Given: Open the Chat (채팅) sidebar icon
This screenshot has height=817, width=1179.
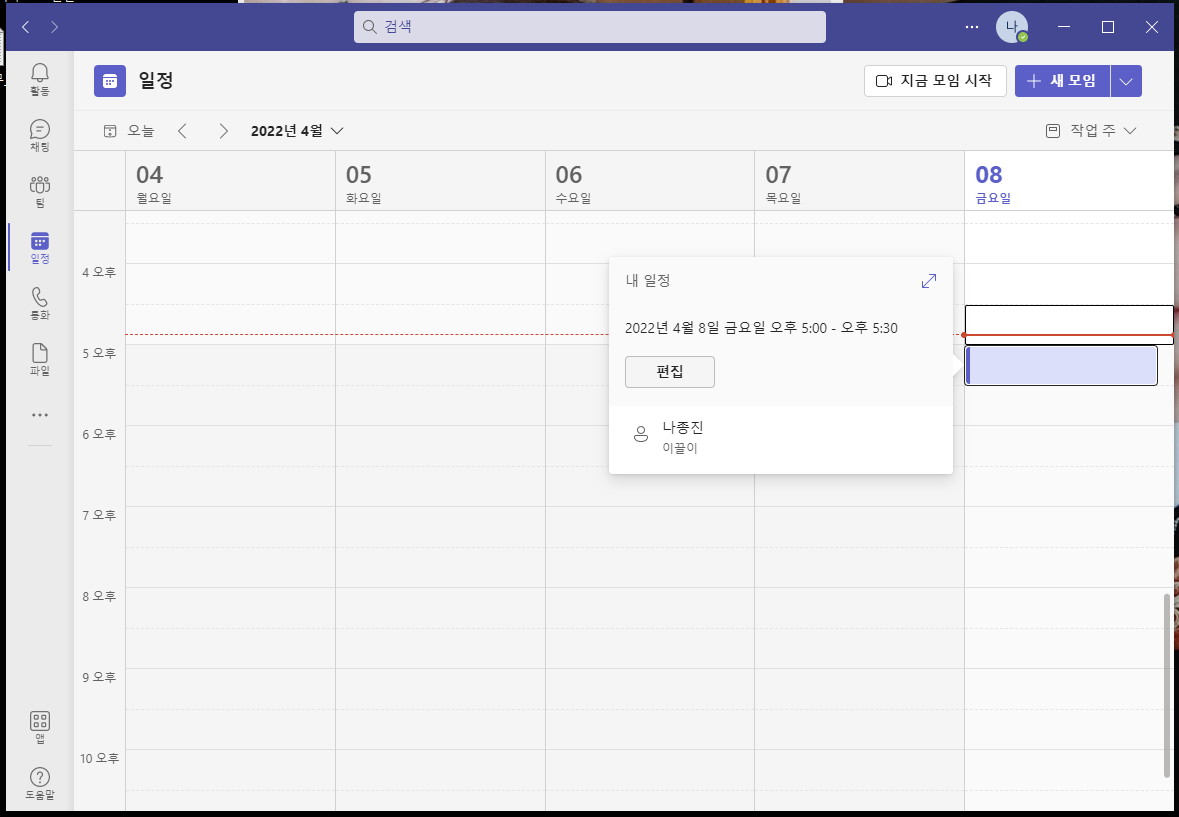Looking at the screenshot, I should click(40, 135).
